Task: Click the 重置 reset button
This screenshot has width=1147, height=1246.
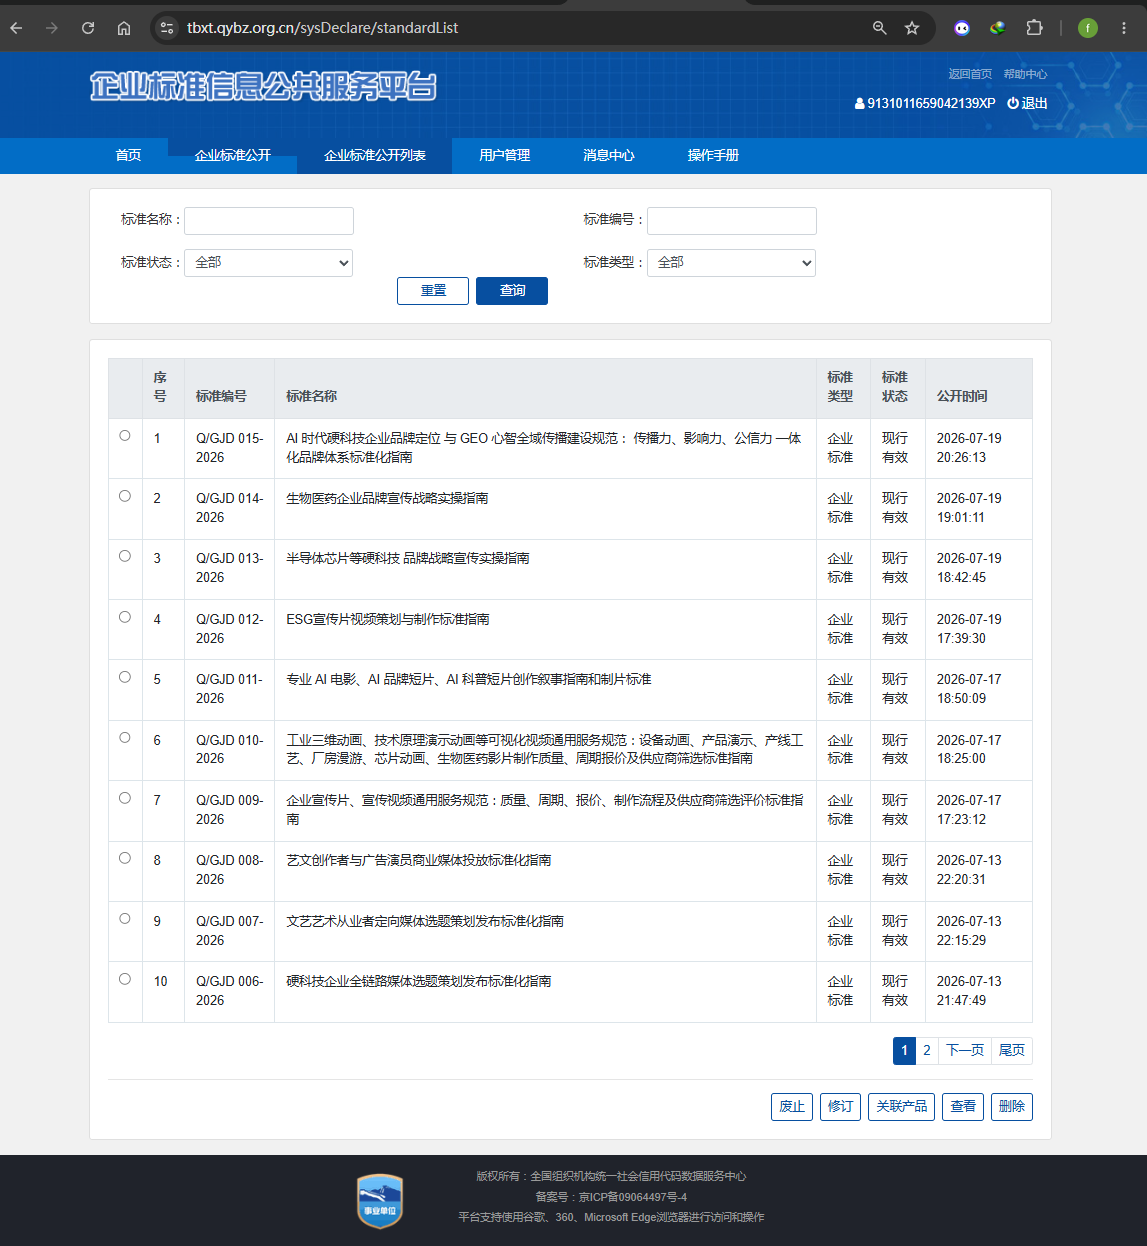Action: (433, 291)
